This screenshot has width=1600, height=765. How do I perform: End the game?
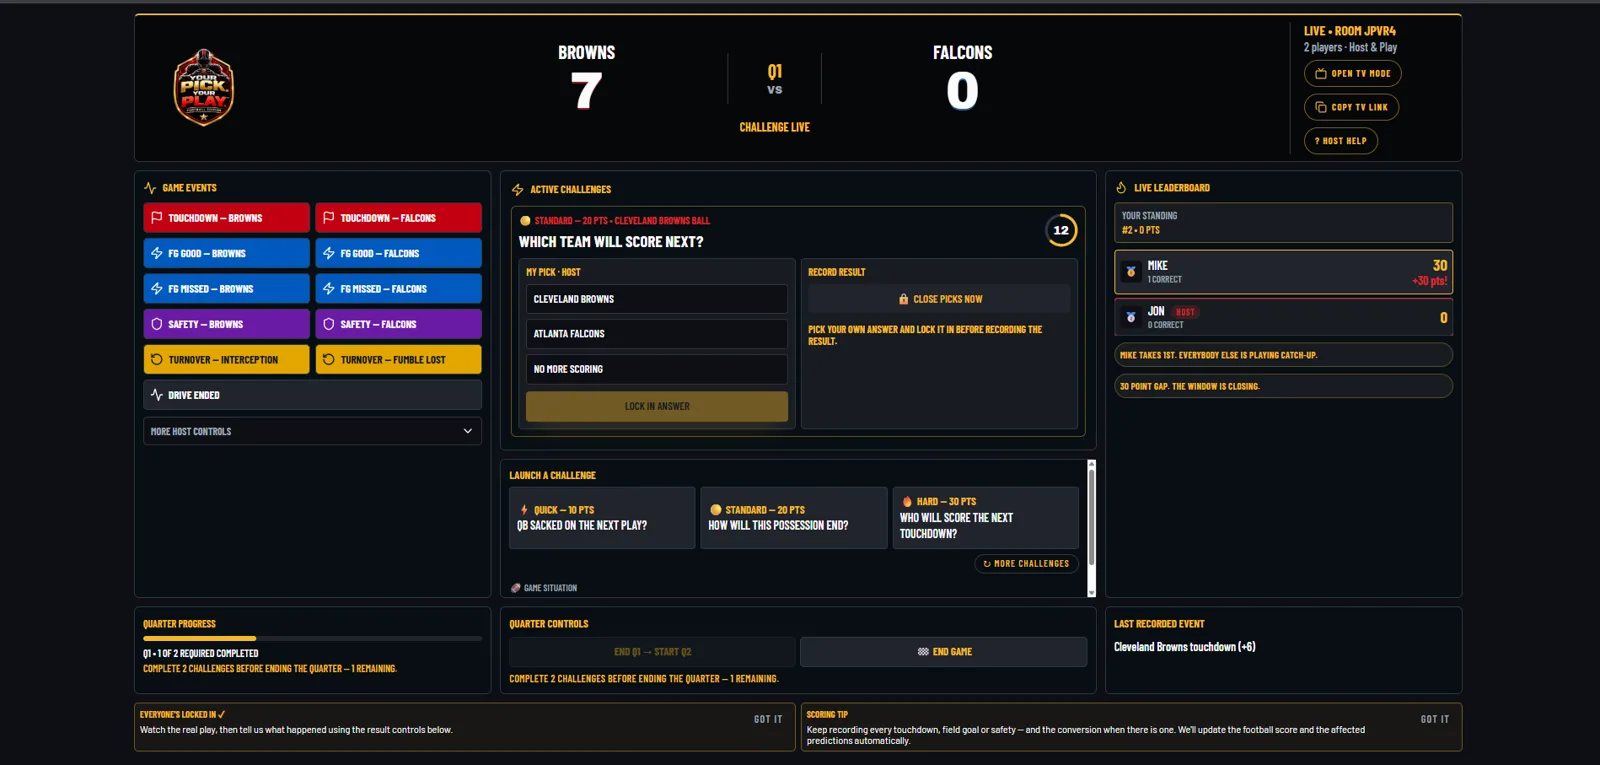click(944, 652)
